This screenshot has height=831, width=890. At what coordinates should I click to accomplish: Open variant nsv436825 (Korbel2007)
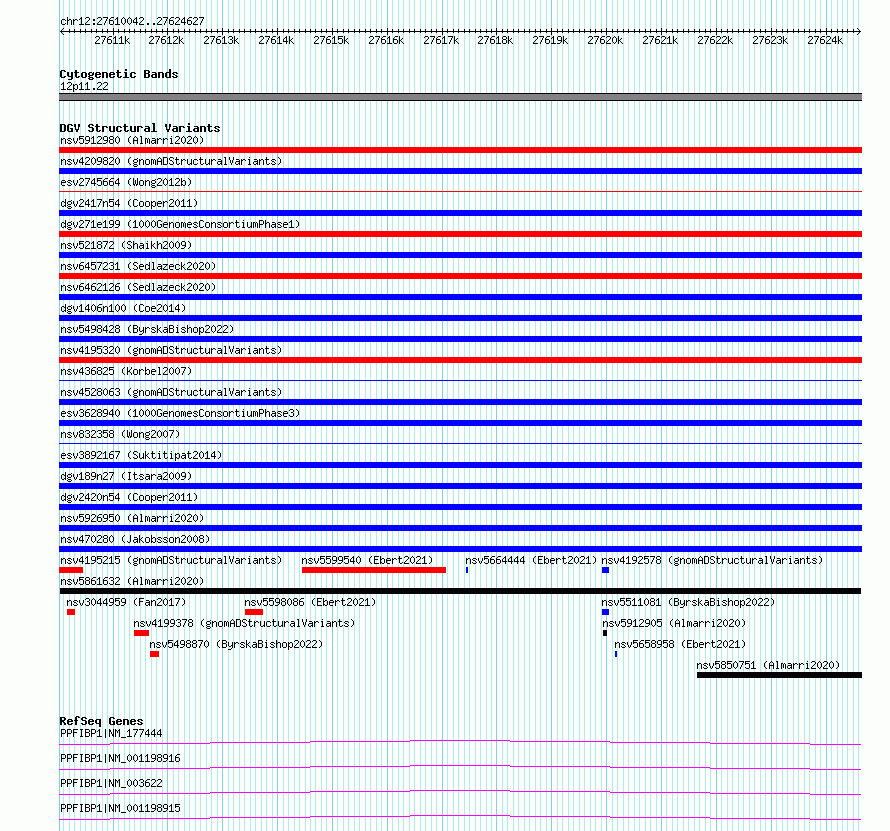pos(126,371)
